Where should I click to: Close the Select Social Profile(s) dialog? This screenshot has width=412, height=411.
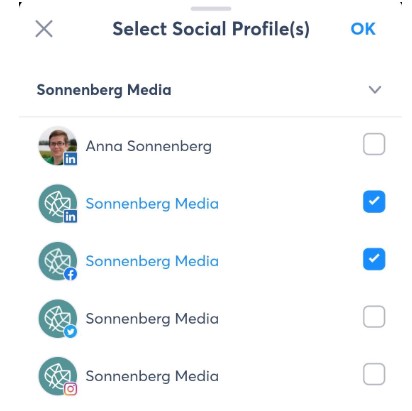[44, 29]
